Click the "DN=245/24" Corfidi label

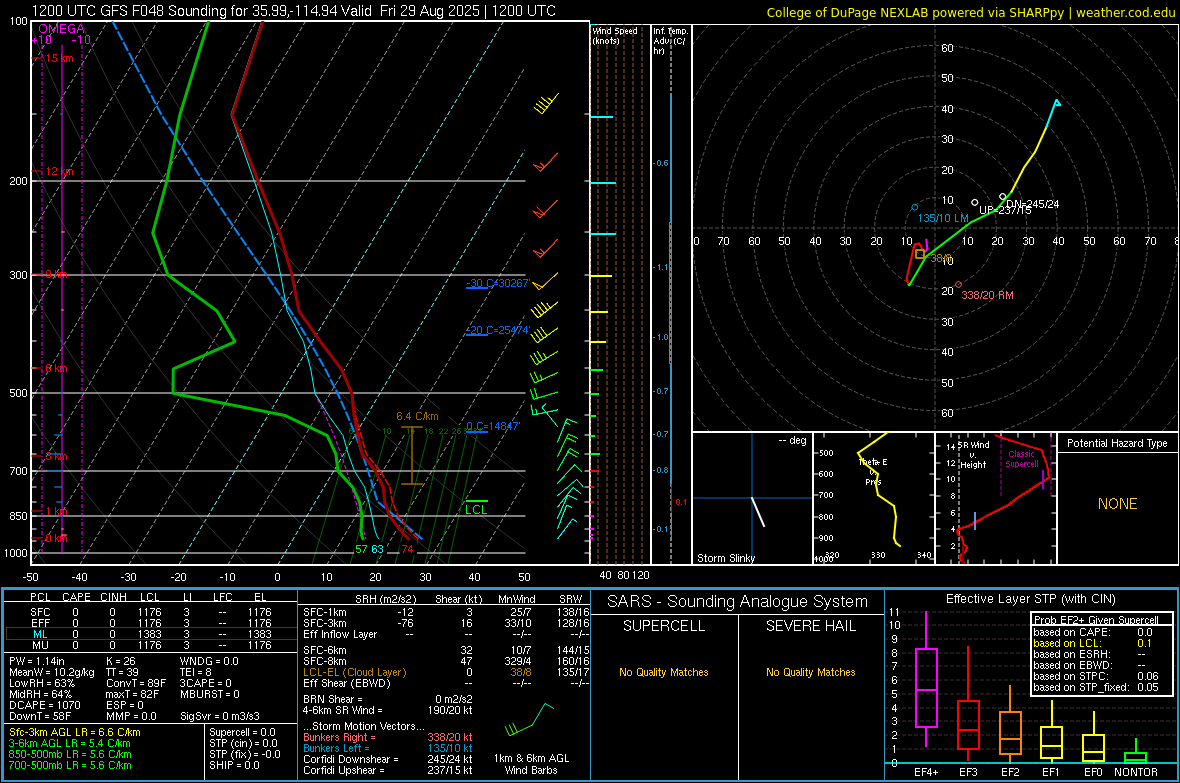coord(1032,204)
